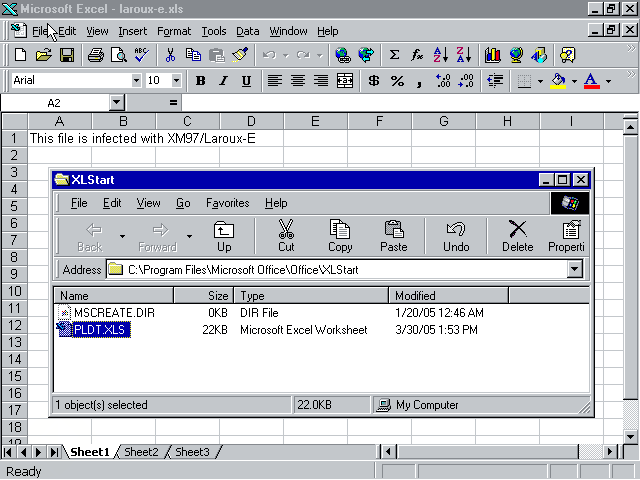Screen dimensions: 640x480
Task: Sort ascending A to Z
Action: click(441, 55)
